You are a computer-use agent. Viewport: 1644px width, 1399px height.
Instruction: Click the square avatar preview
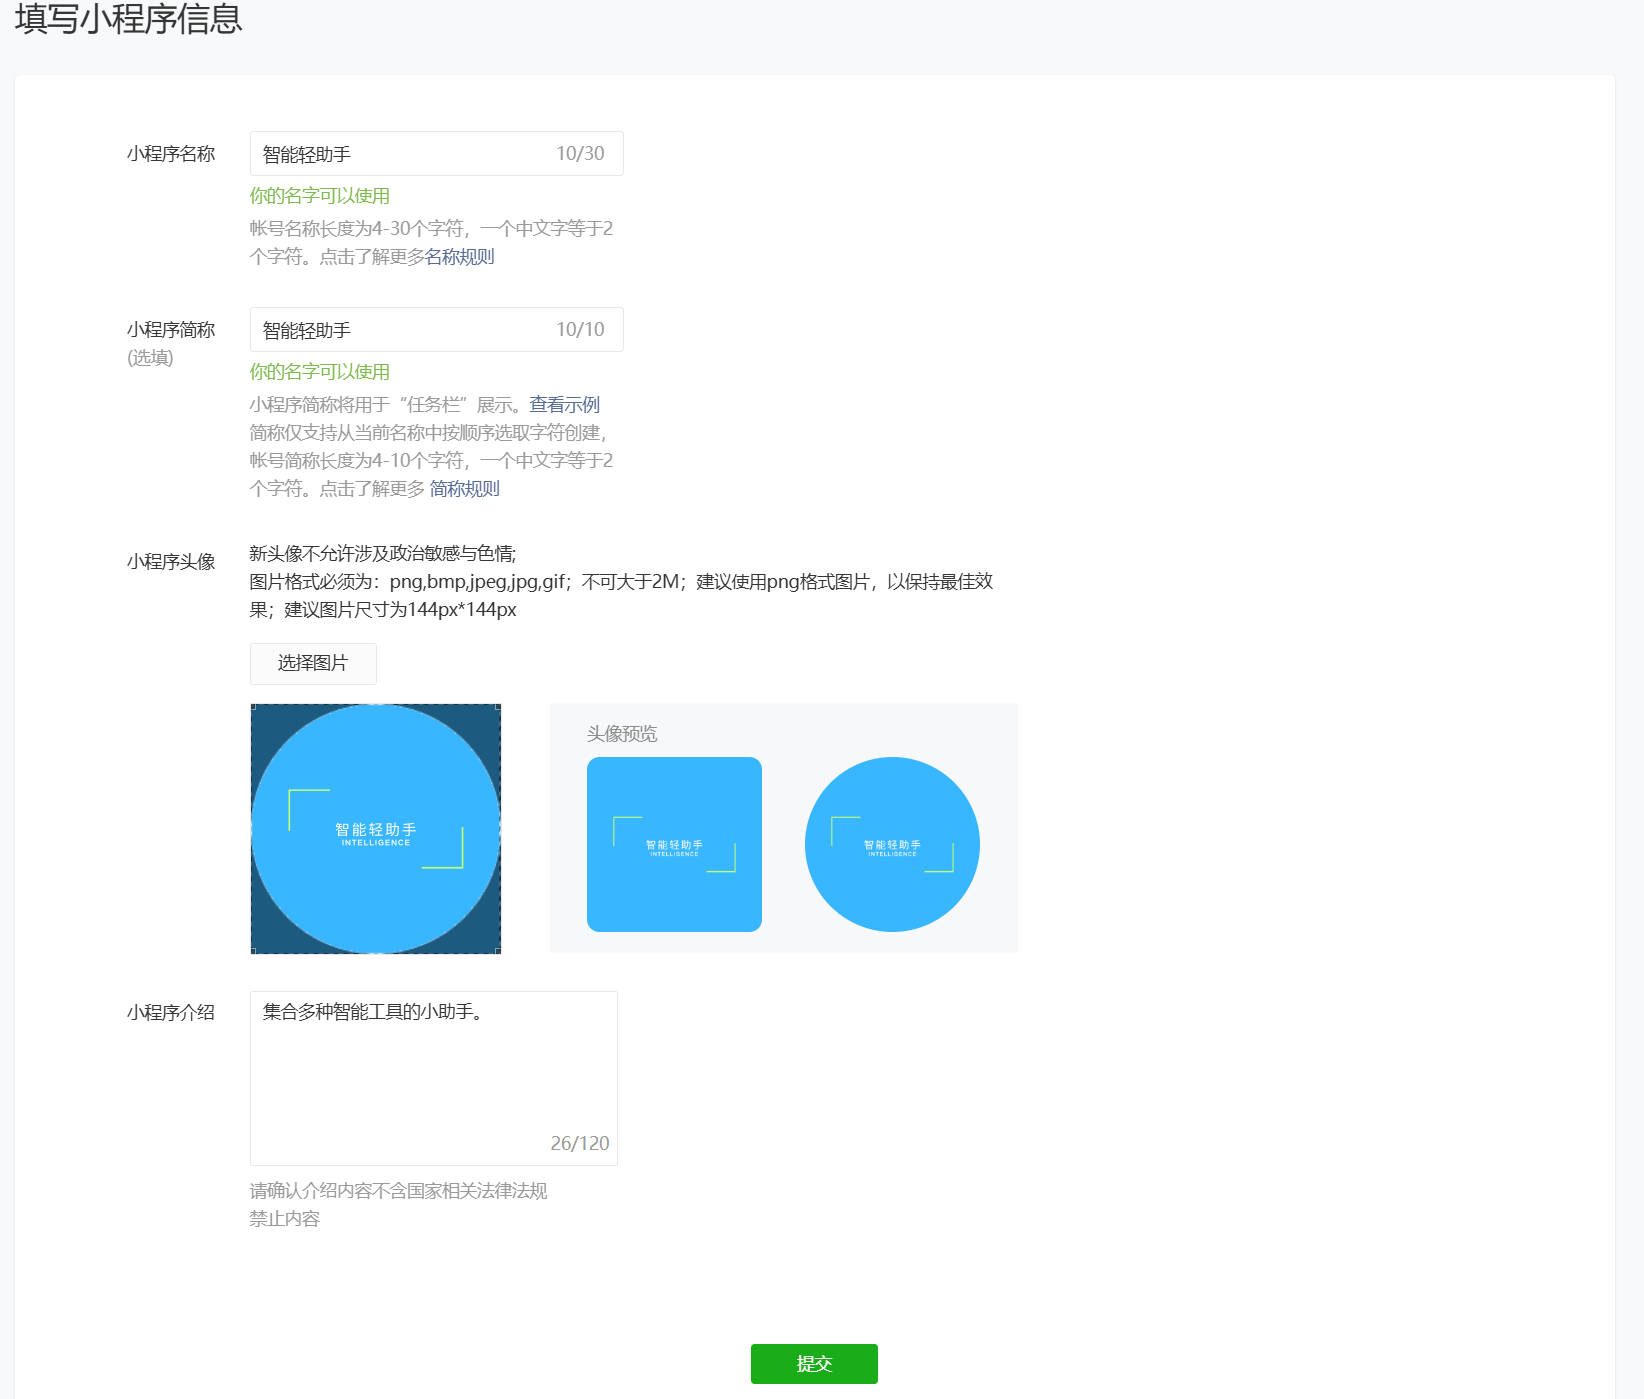click(x=674, y=844)
